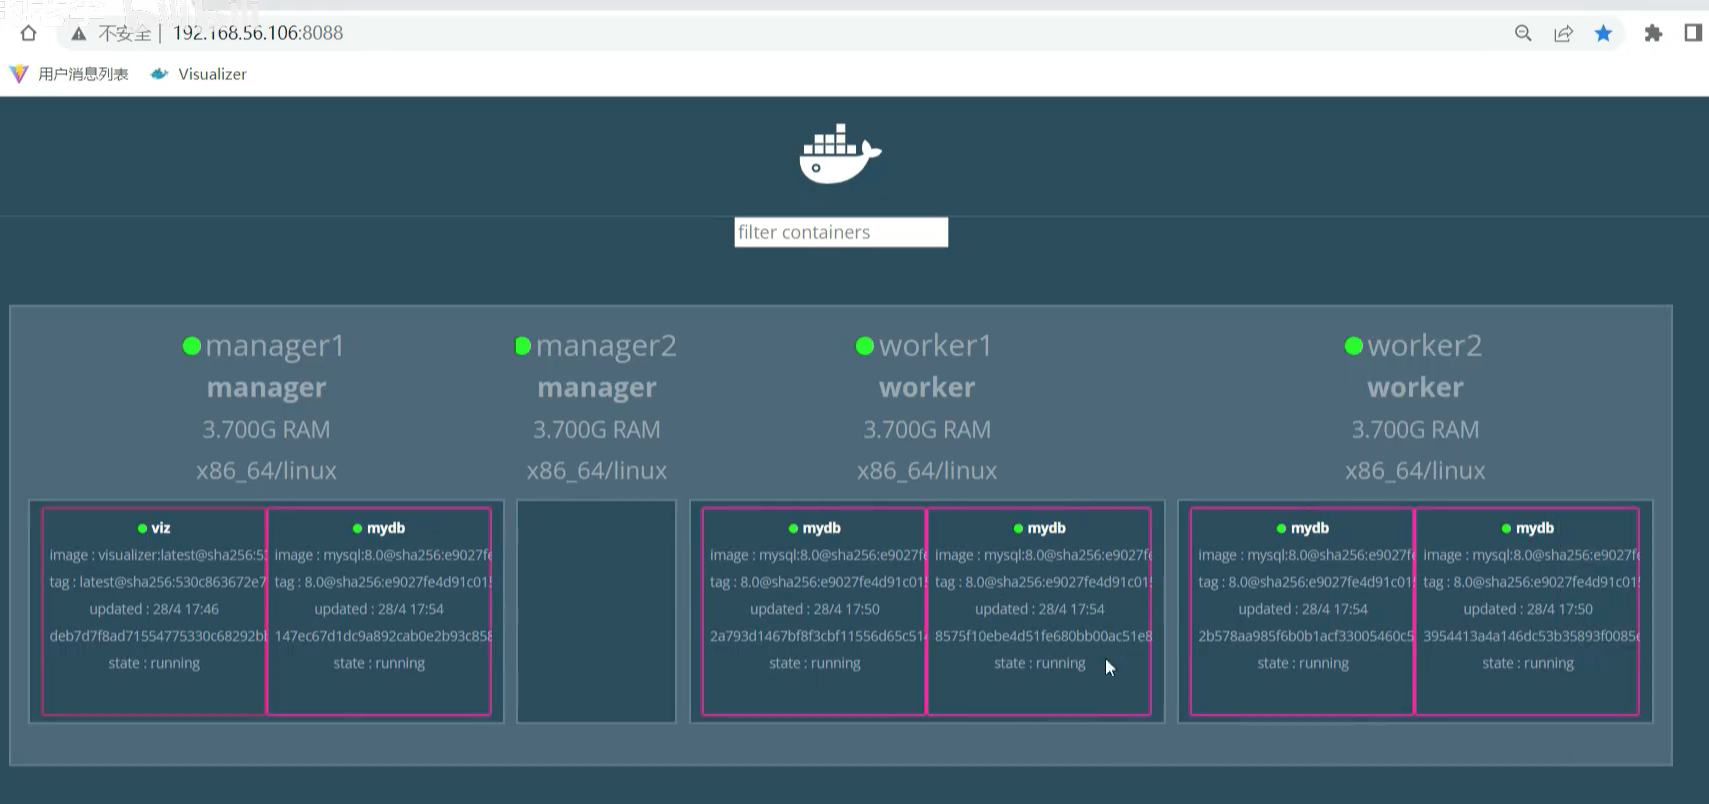
Task: Open the 用户消息列表 bookmark
Action: coord(69,74)
